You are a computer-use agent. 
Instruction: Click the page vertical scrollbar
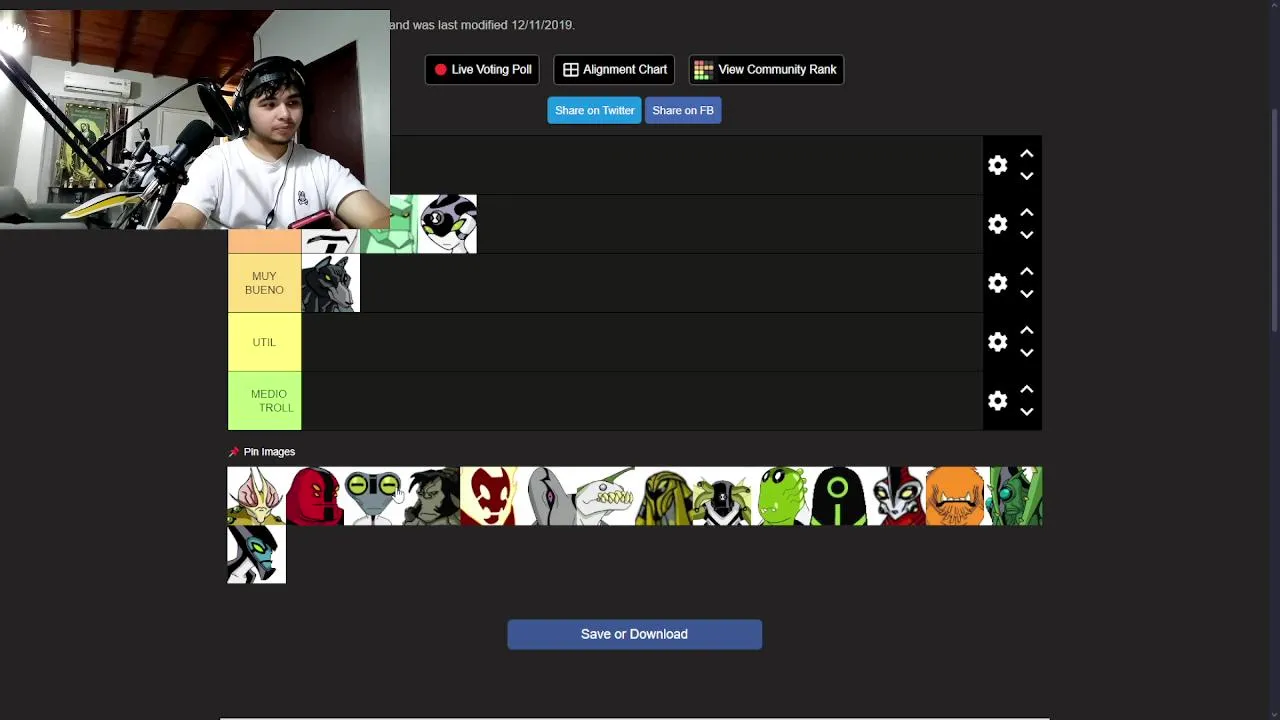(1274, 220)
